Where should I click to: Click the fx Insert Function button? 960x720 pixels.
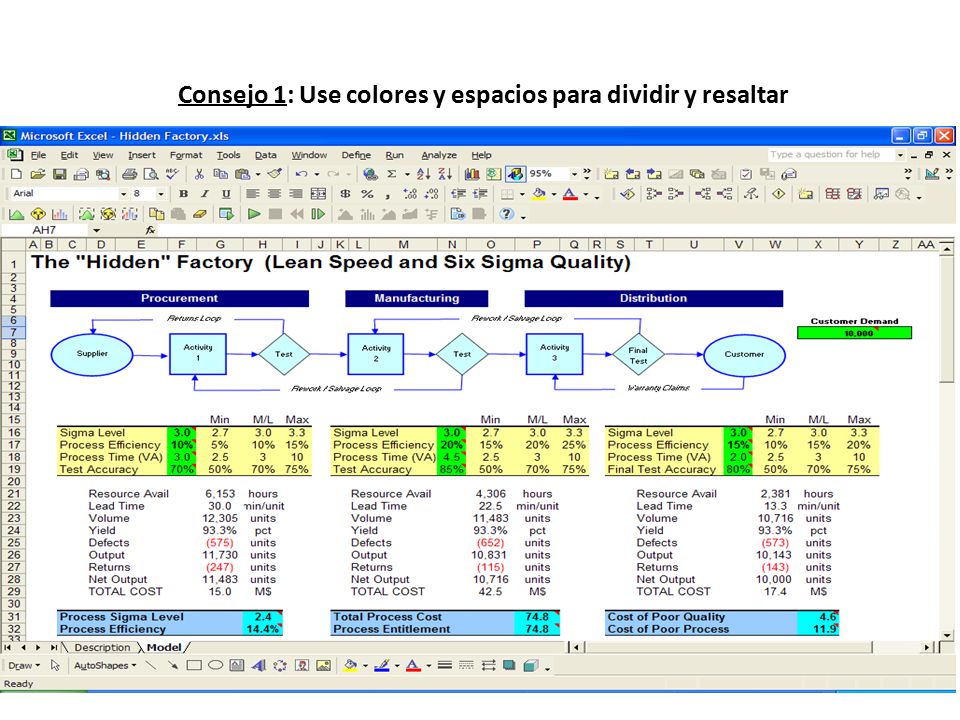[150, 231]
